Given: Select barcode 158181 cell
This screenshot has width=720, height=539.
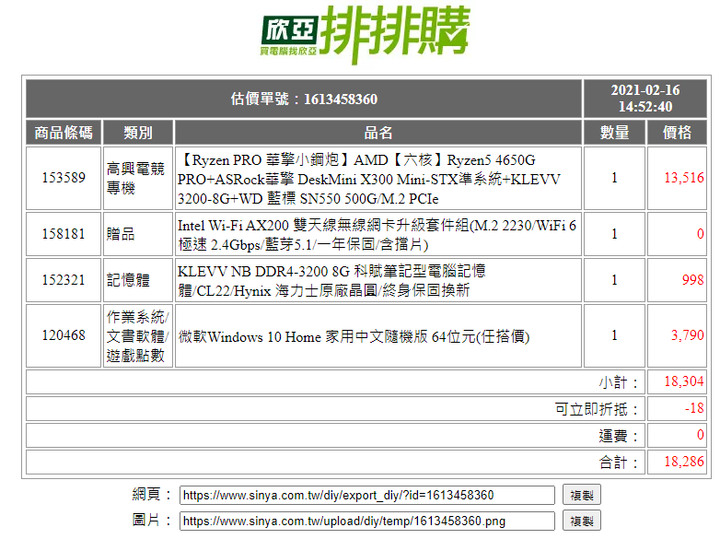Looking at the screenshot, I should click(x=63, y=234).
